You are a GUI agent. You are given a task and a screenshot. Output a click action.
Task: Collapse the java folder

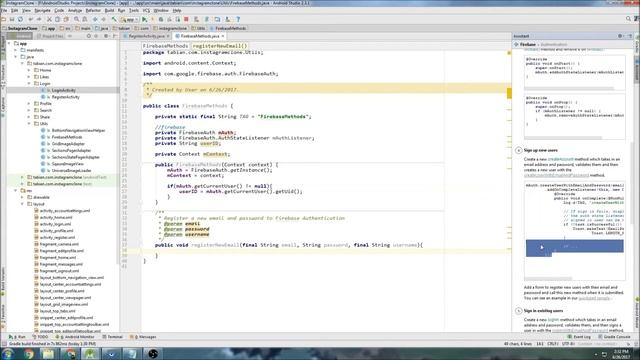pos(16,57)
